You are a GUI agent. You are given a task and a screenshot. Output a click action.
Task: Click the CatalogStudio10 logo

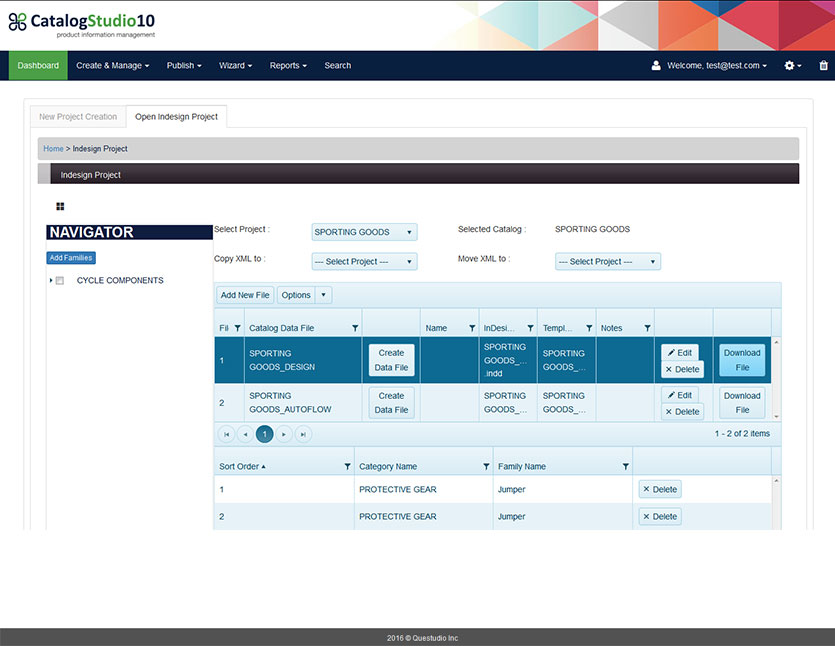coord(82,24)
